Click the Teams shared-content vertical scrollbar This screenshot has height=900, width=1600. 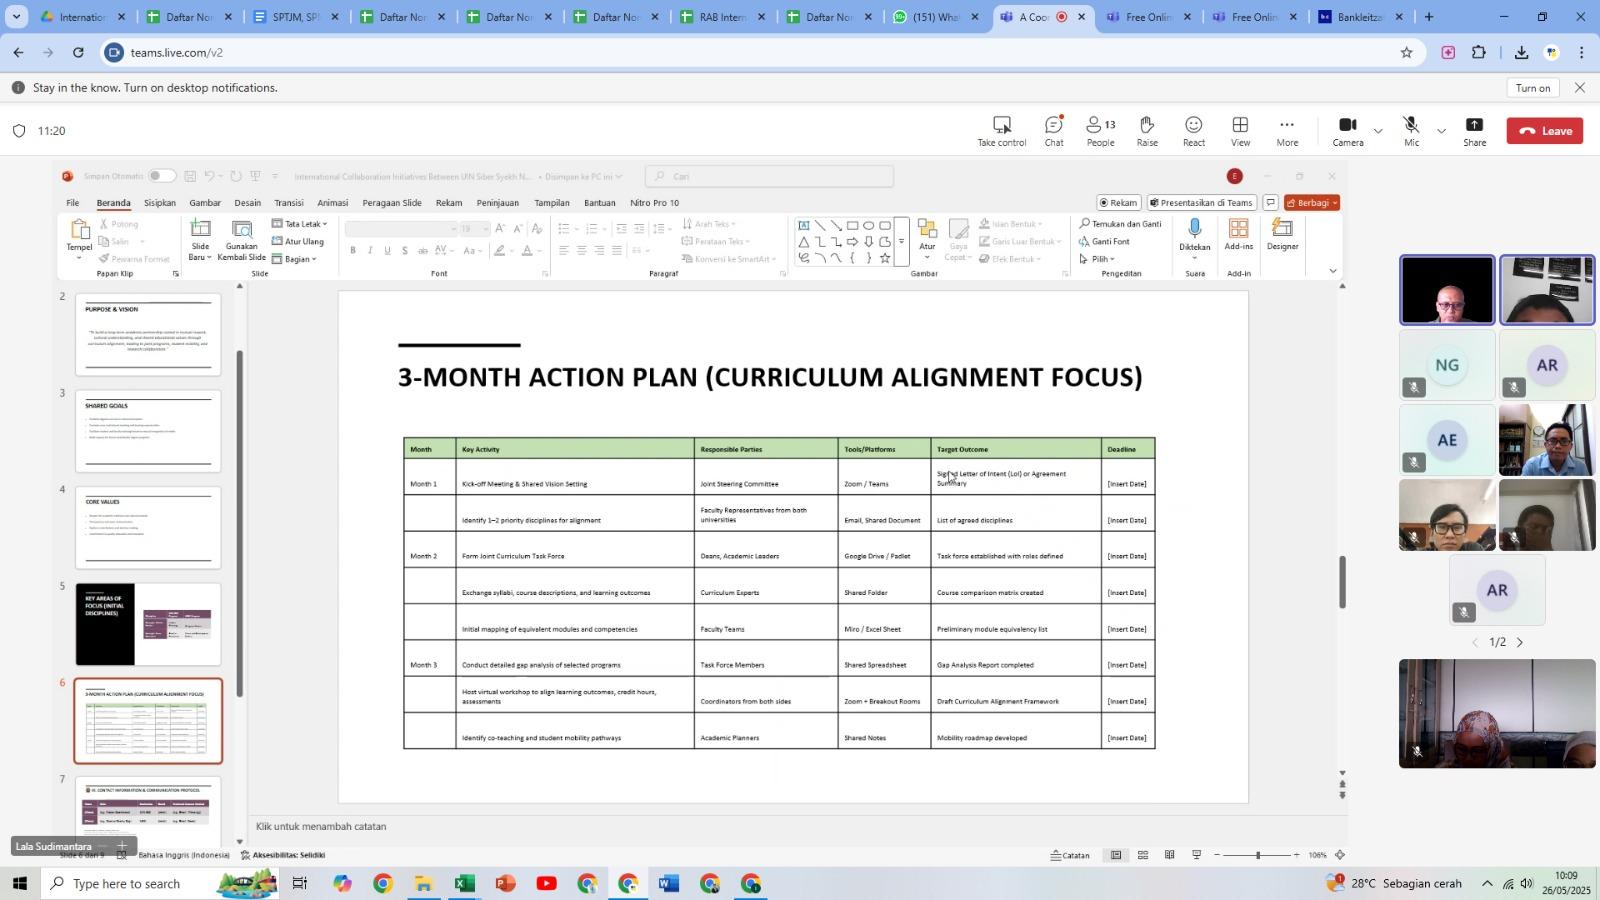(x=1343, y=582)
